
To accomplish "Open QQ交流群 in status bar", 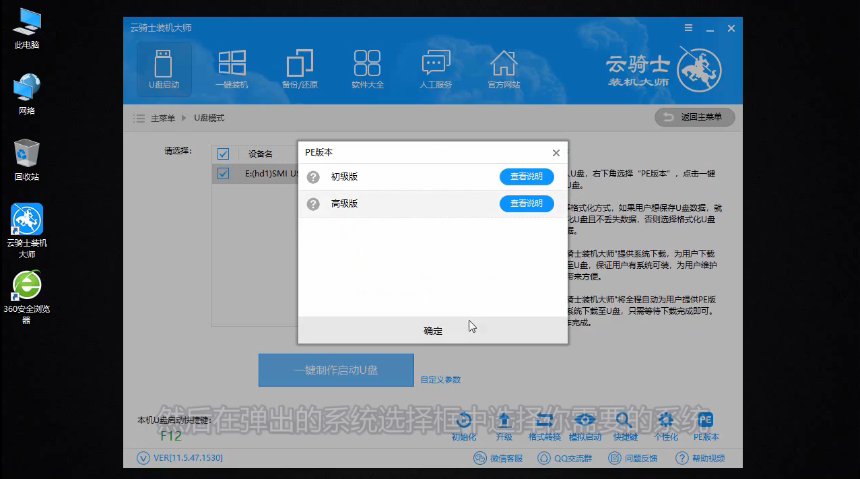I will pos(565,458).
